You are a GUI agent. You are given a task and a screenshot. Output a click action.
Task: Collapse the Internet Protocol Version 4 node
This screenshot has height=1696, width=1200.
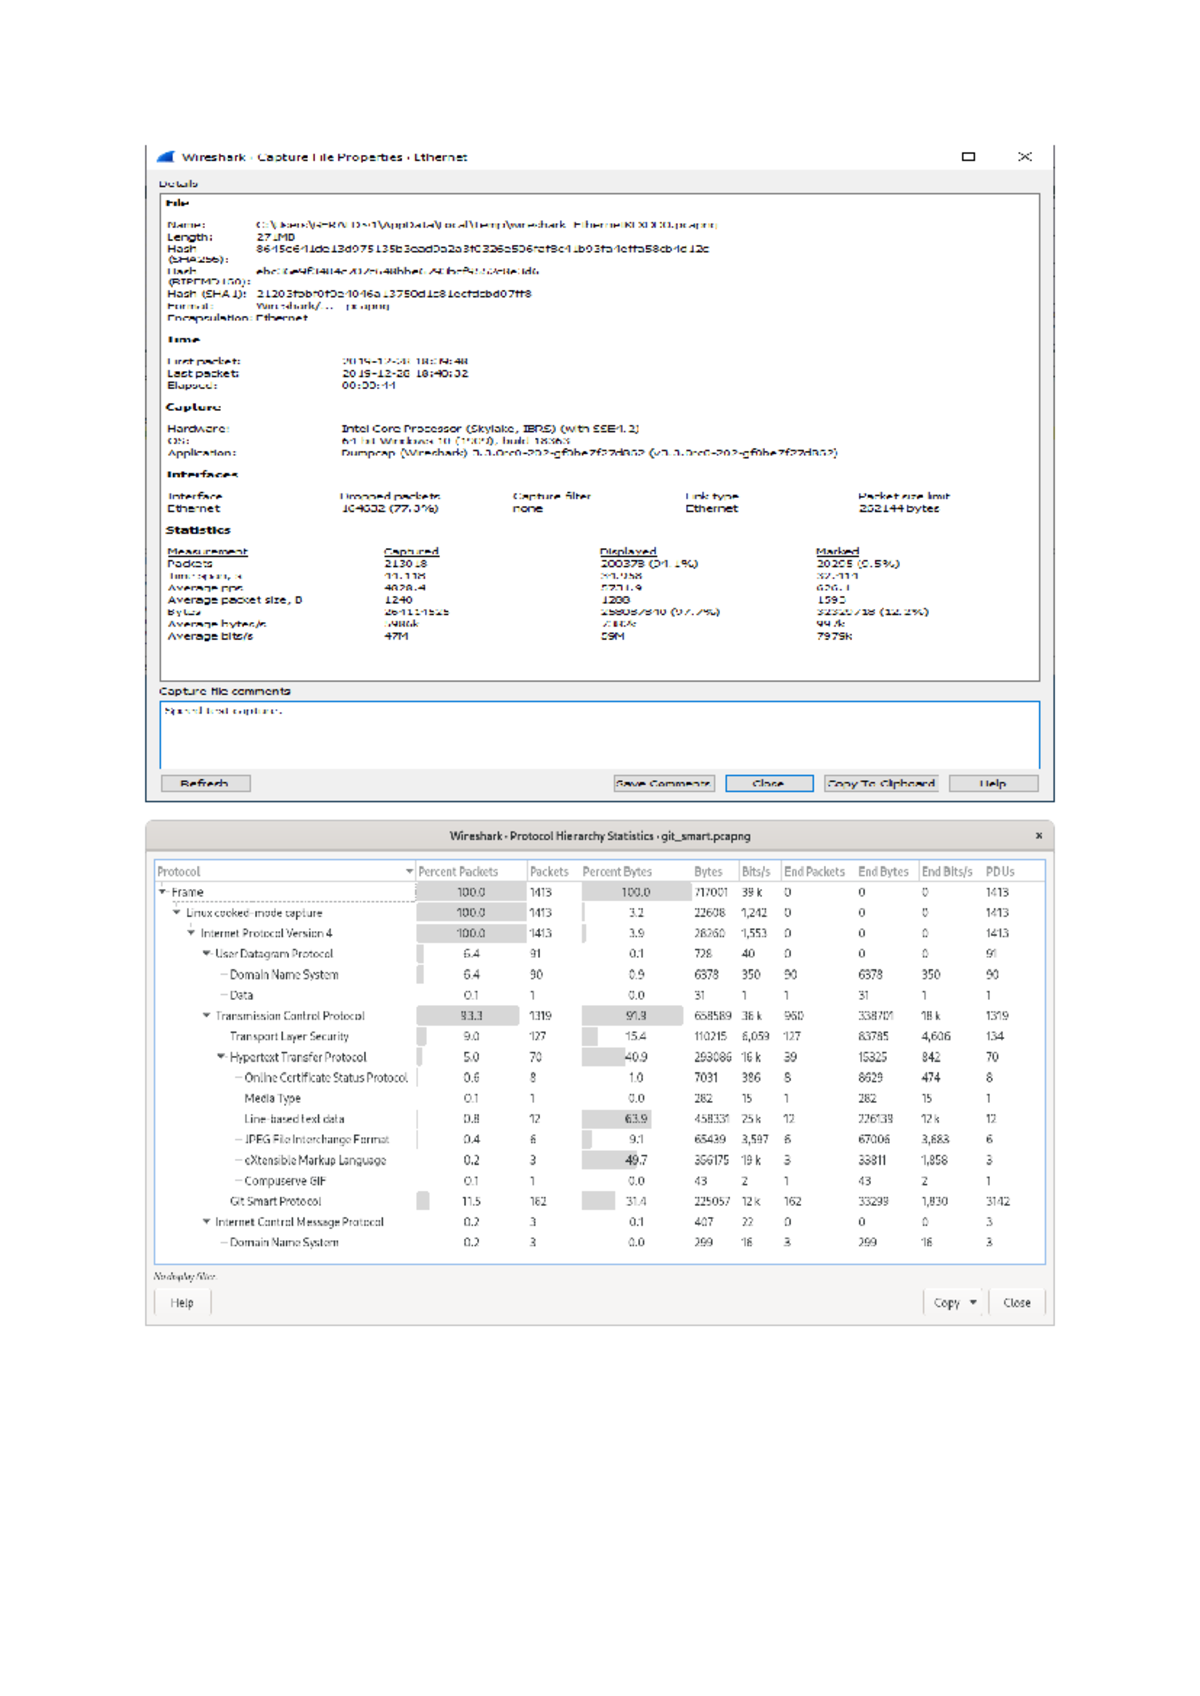click(x=192, y=933)
